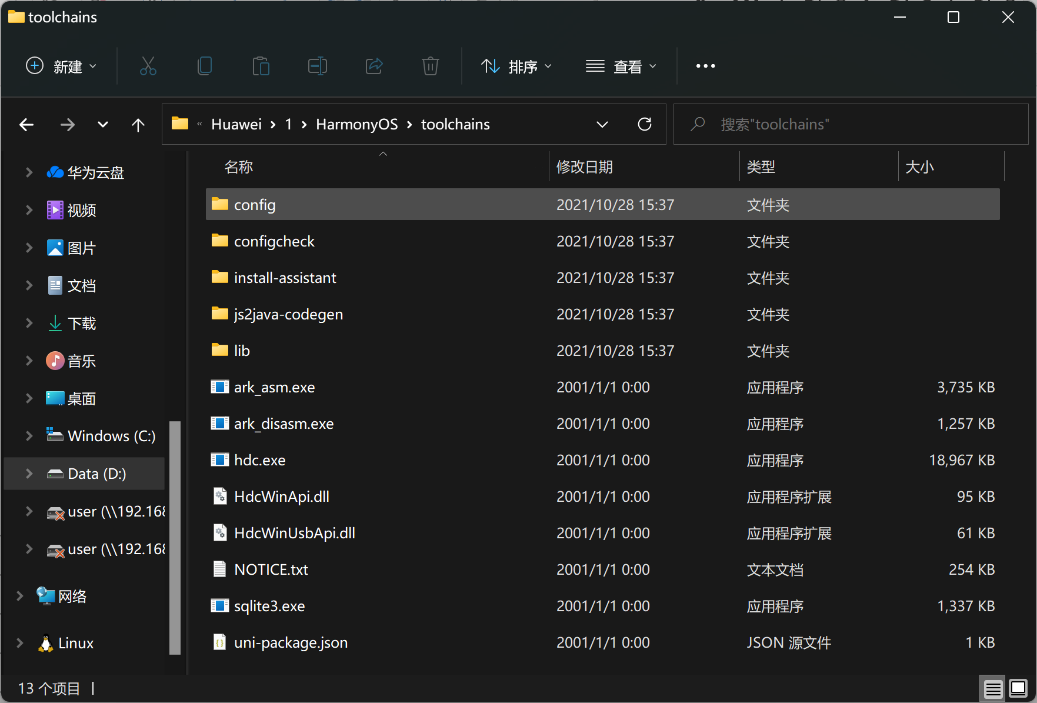Click the Share icon in toolbar
This screenshot has height=703, width=1037.
(374, 66)
